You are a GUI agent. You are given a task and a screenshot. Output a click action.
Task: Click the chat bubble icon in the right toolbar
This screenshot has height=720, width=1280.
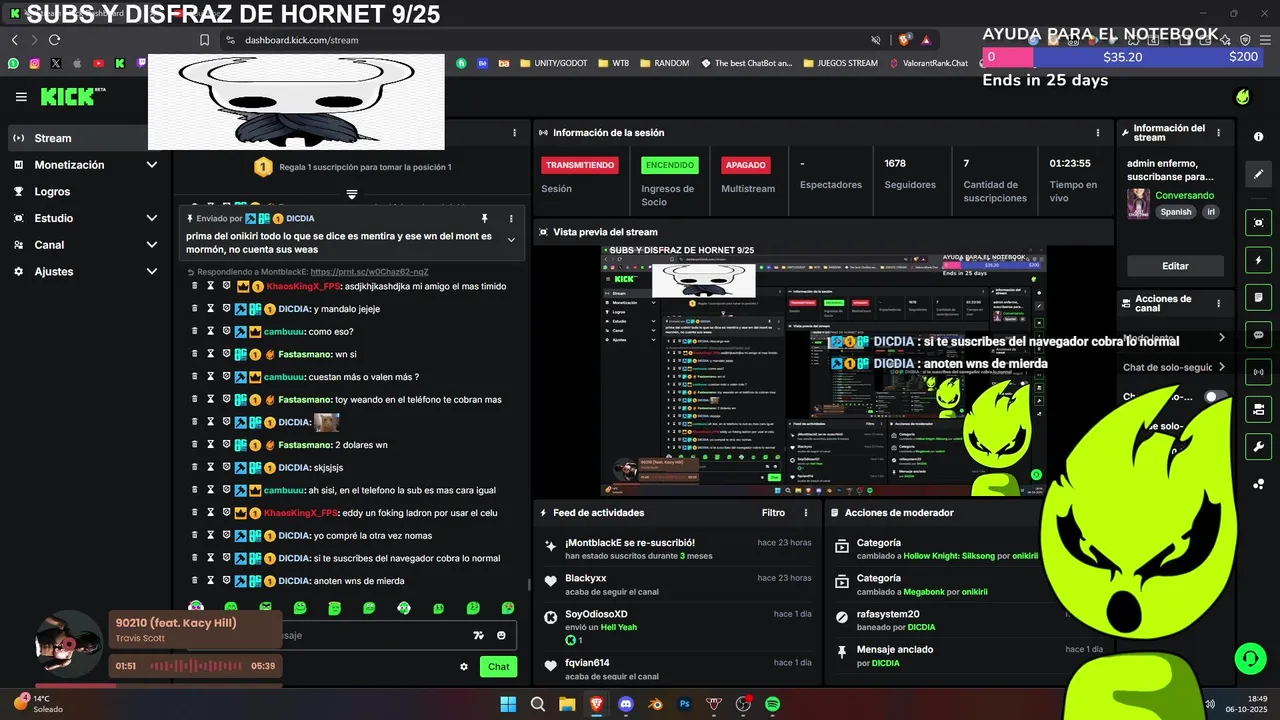1258,335
